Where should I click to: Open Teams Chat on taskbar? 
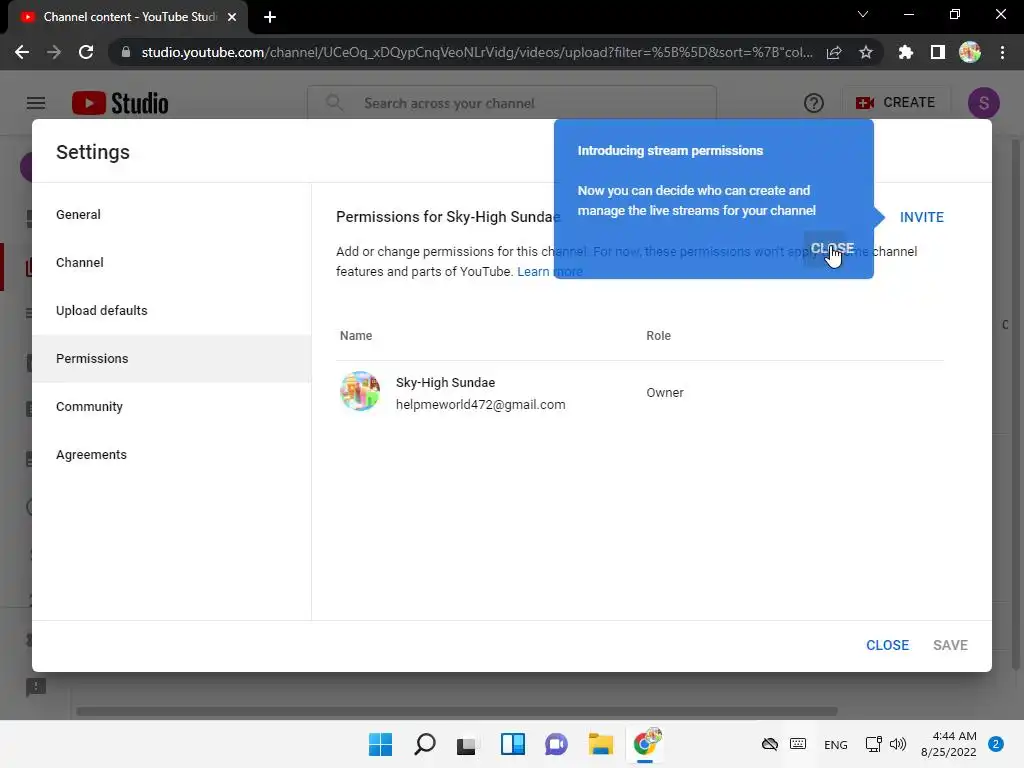556,744
